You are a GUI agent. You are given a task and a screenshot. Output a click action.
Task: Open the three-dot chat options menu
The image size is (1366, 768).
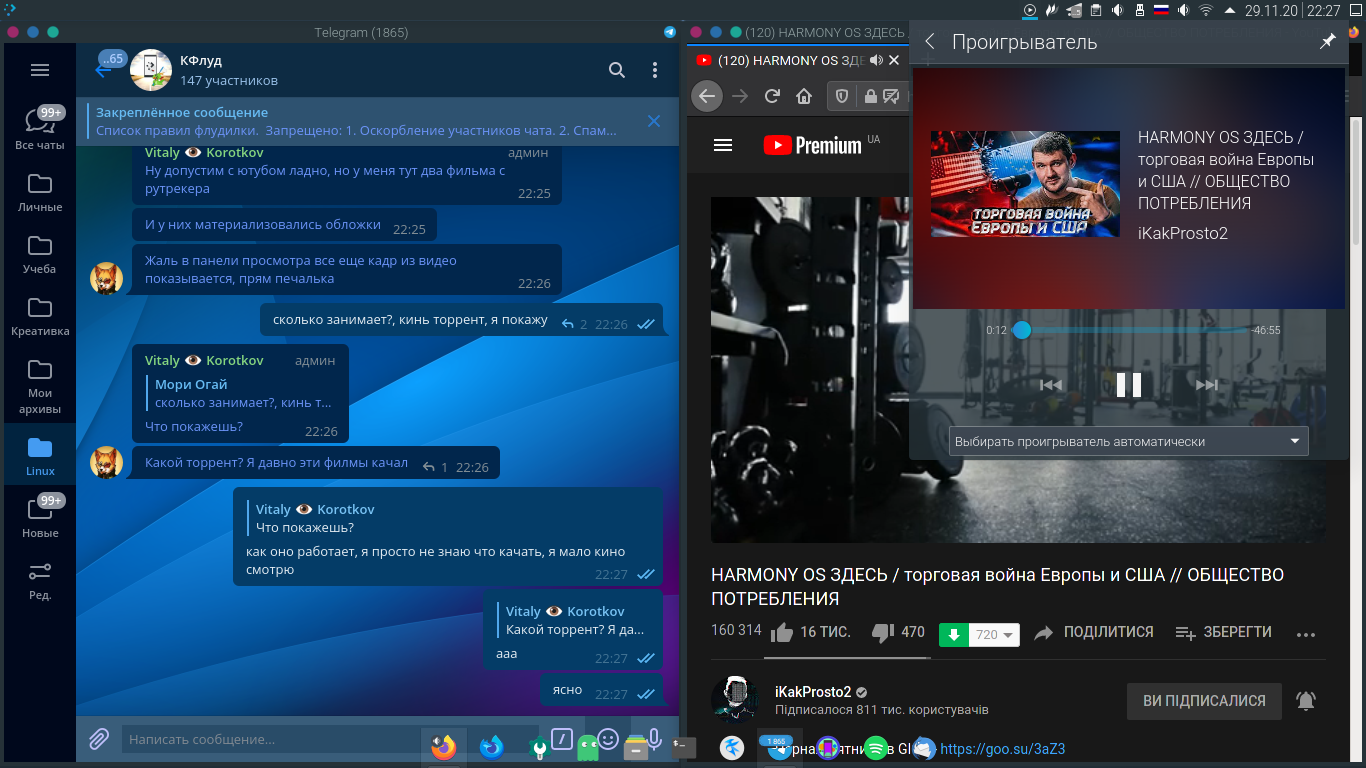pos(655,70)
